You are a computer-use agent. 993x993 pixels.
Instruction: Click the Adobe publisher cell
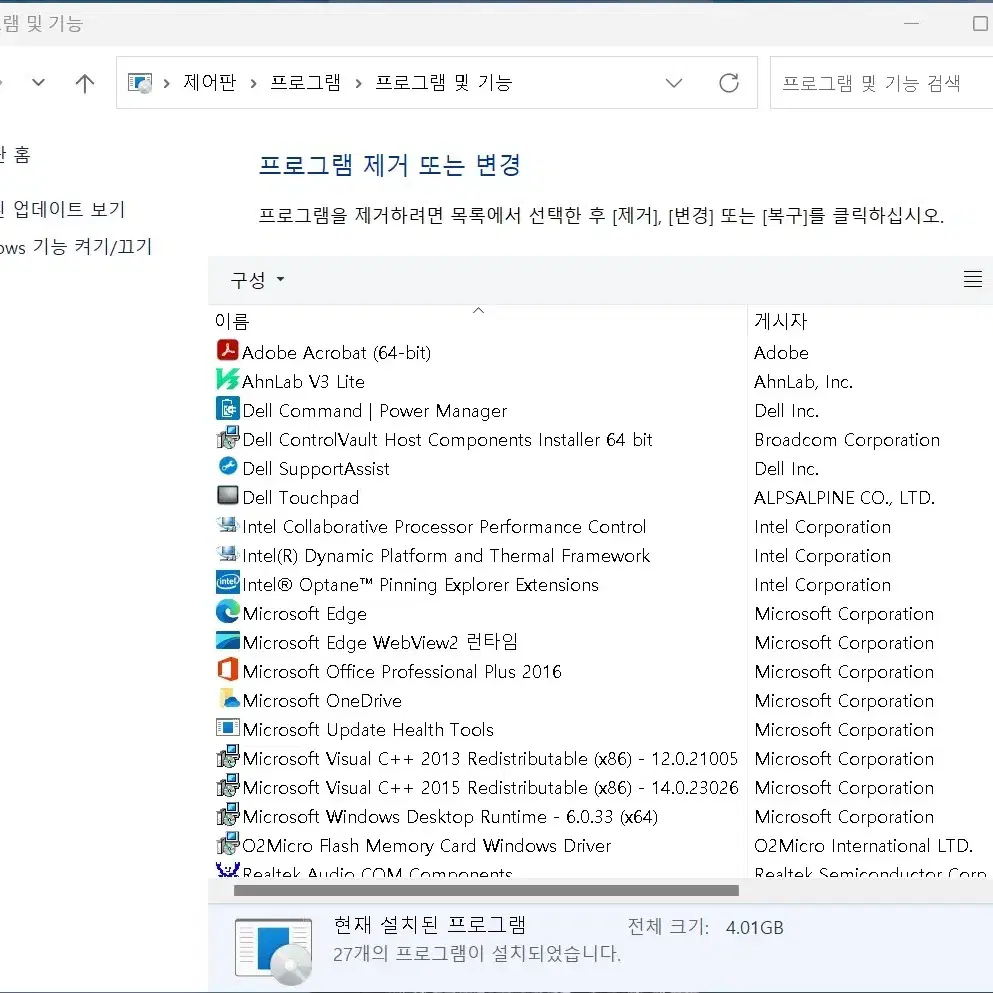tap(781, 353)
